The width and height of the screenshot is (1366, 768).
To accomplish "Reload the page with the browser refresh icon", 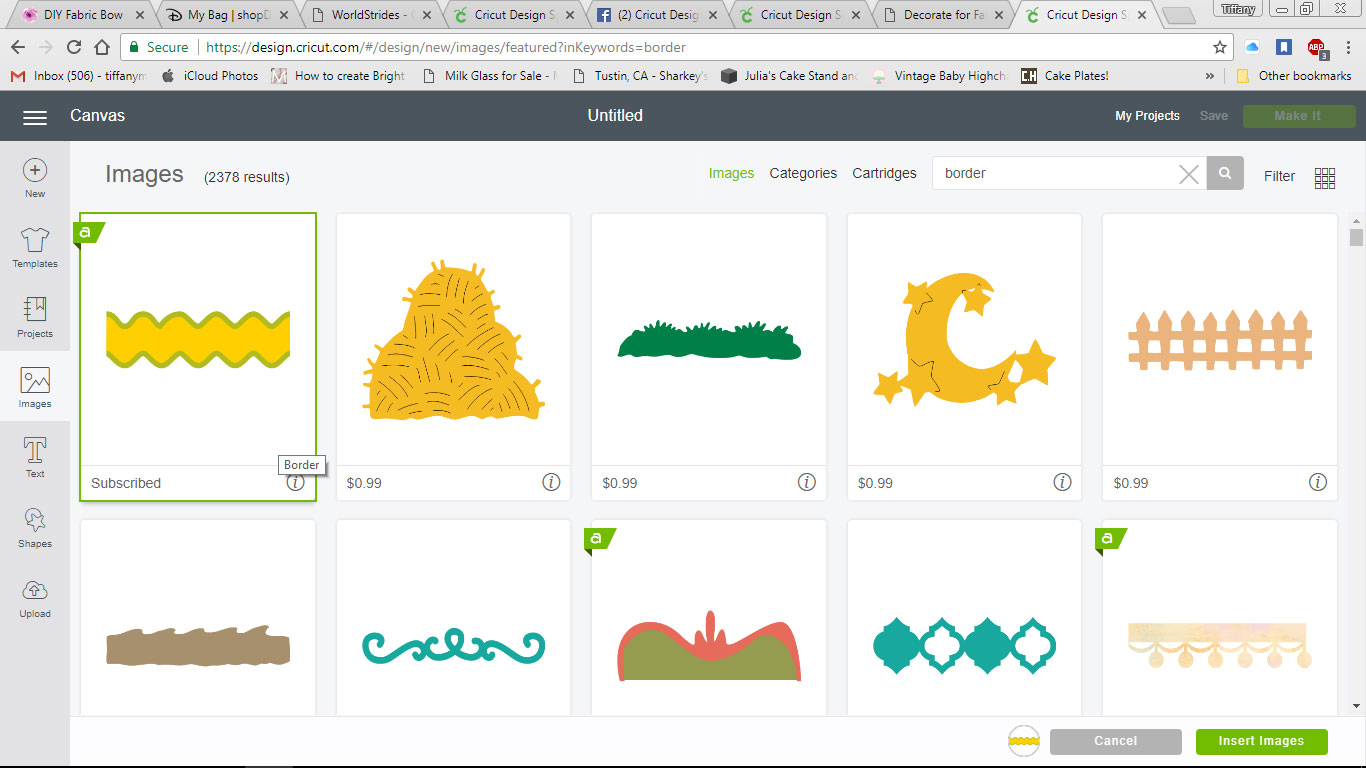I will (73, 47).
